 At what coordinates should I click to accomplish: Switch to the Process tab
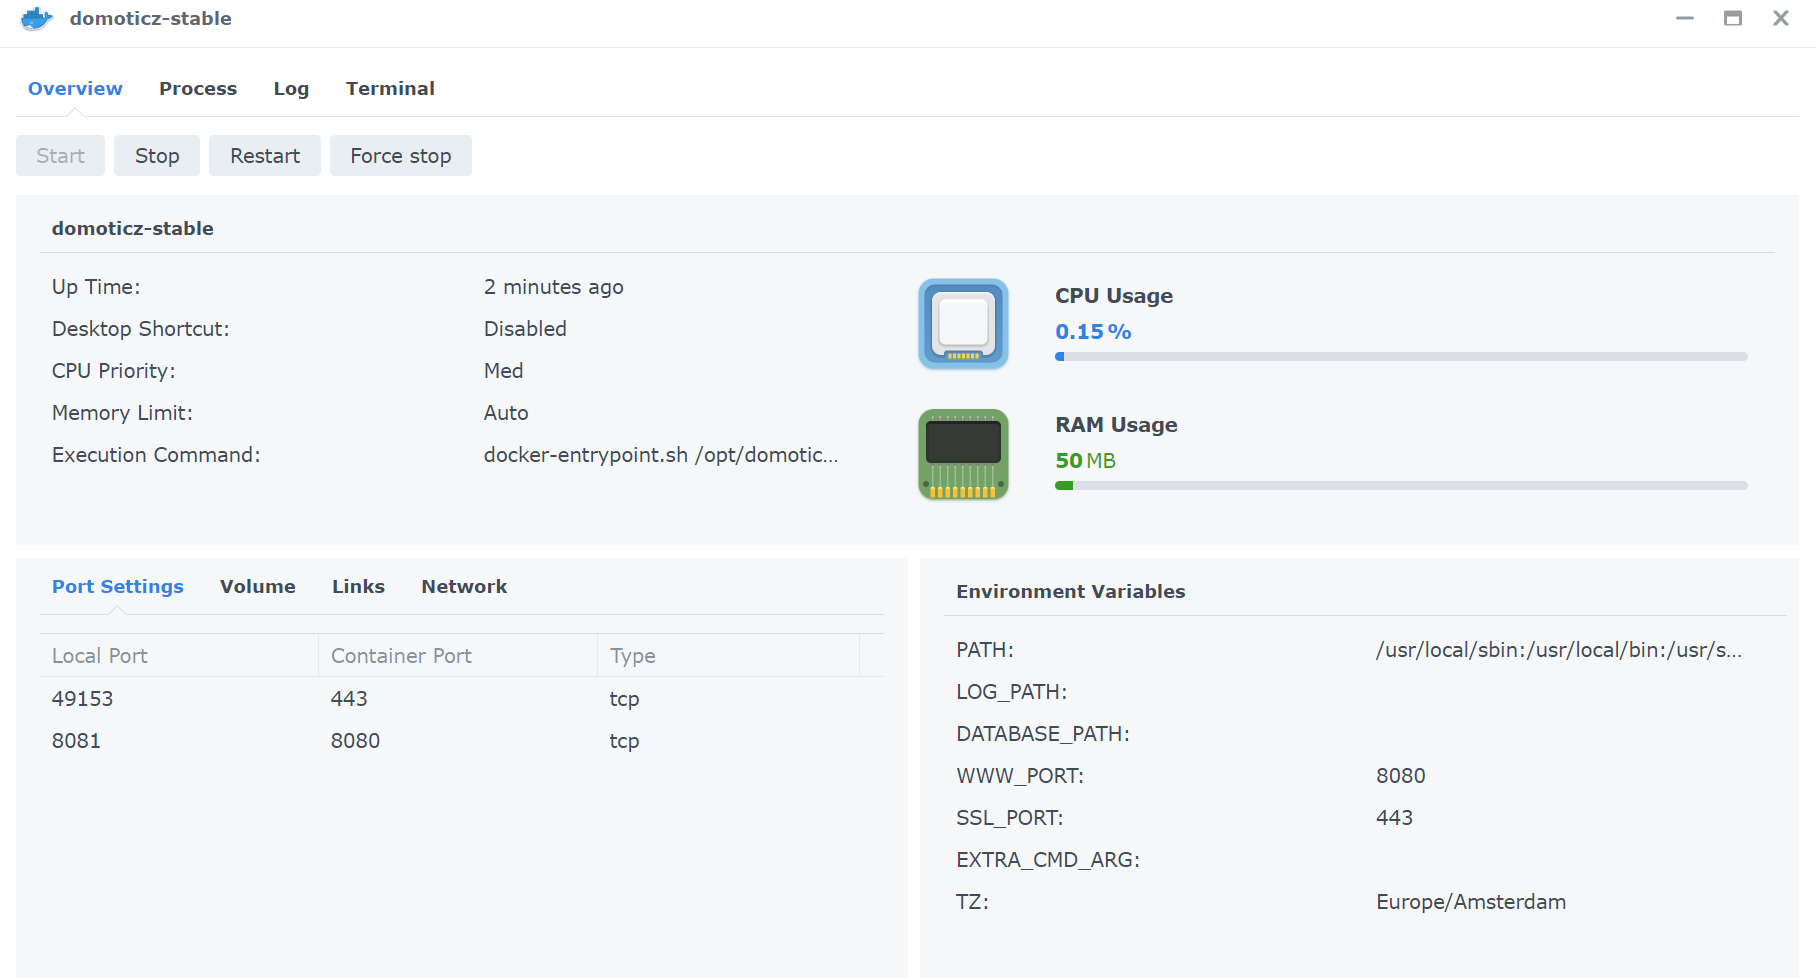pyautogui.click(x=198, y=88)
